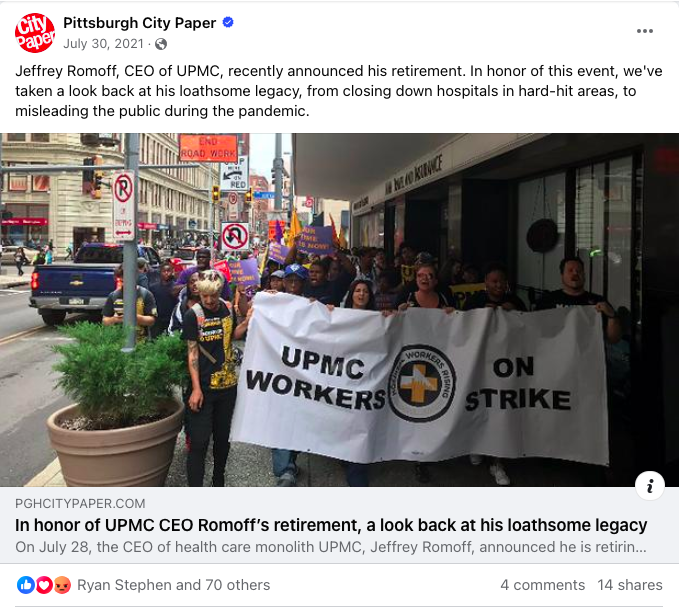Screen dimensions: 679x608
Task: Click the blue Like reaction icon
Action: (x=26, y=585)
